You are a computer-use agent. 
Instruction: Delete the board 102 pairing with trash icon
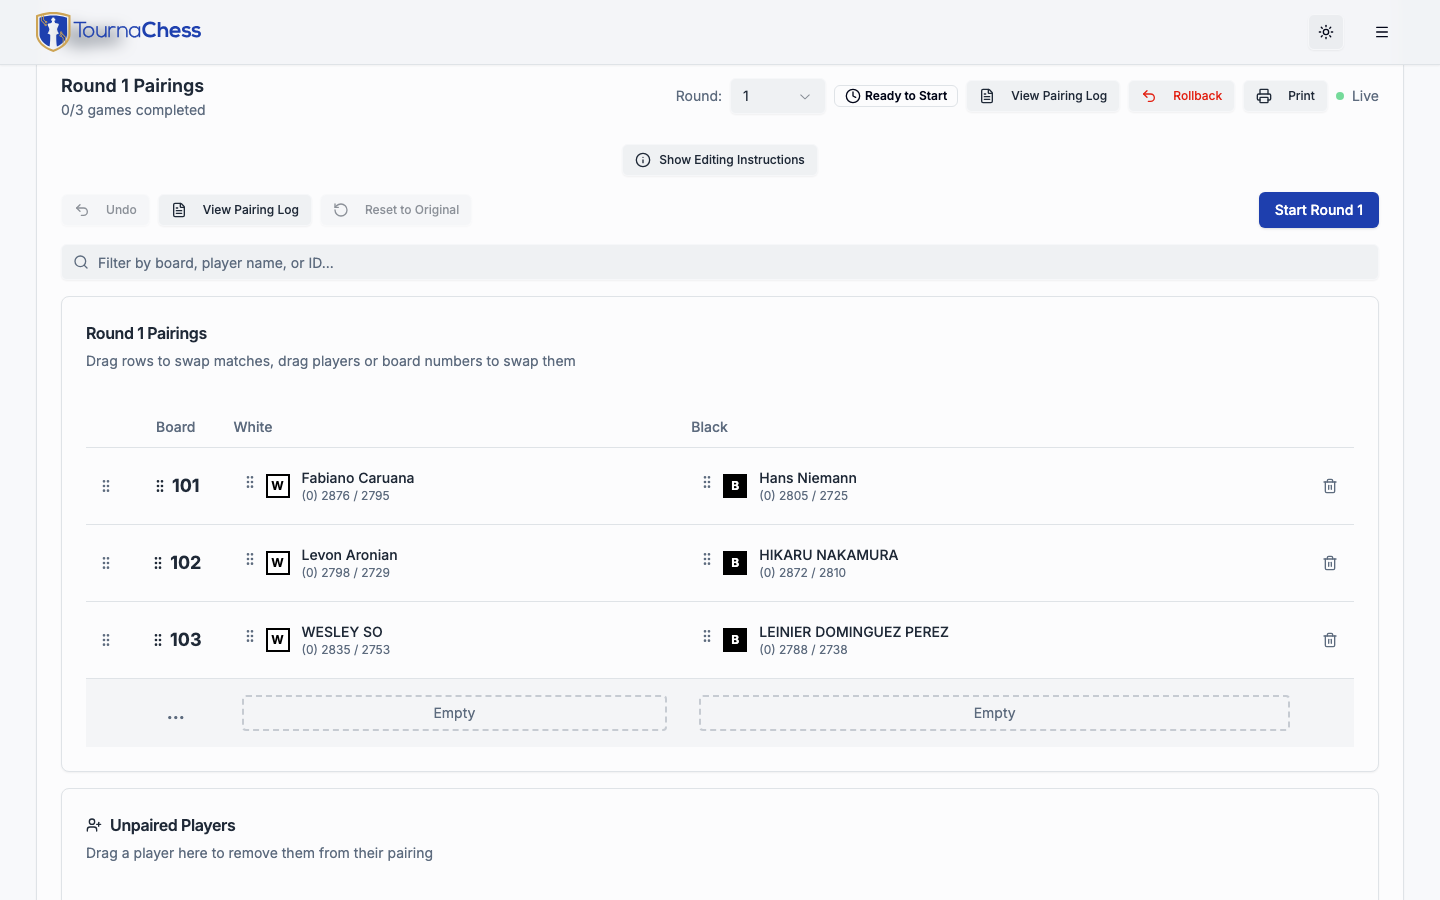(x=1330, y=563)
